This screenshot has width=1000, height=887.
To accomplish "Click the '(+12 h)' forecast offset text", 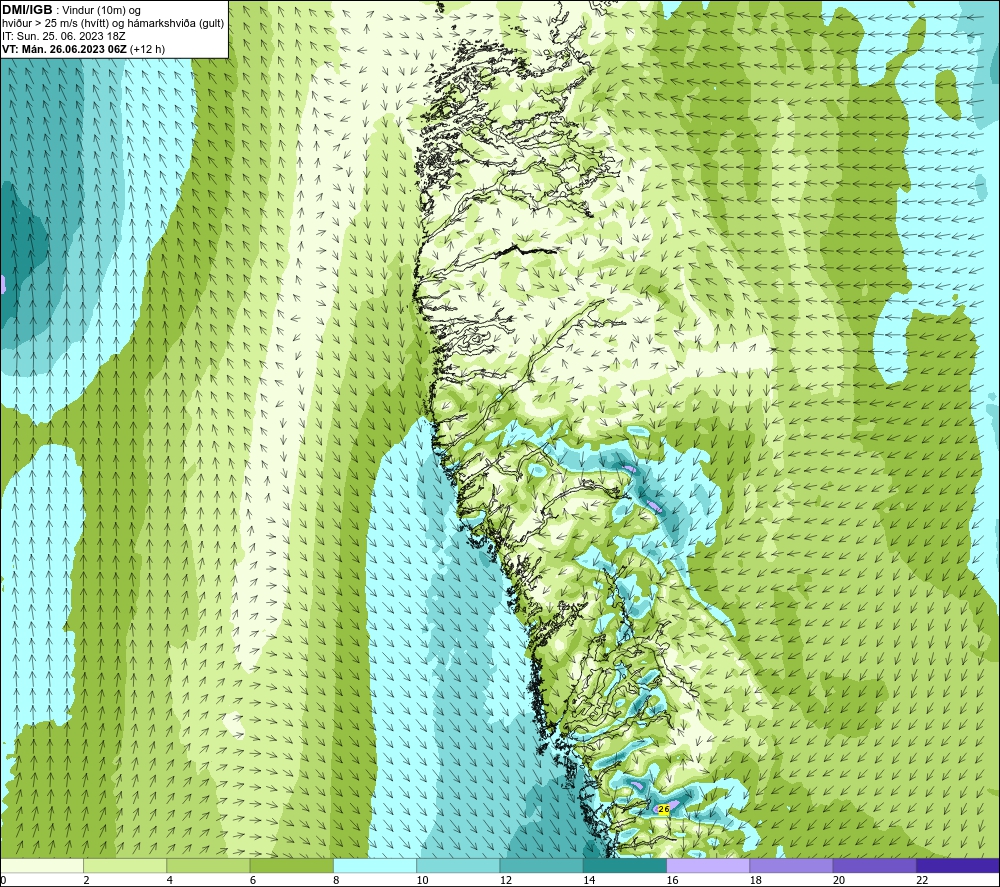I will click(147, 49).
